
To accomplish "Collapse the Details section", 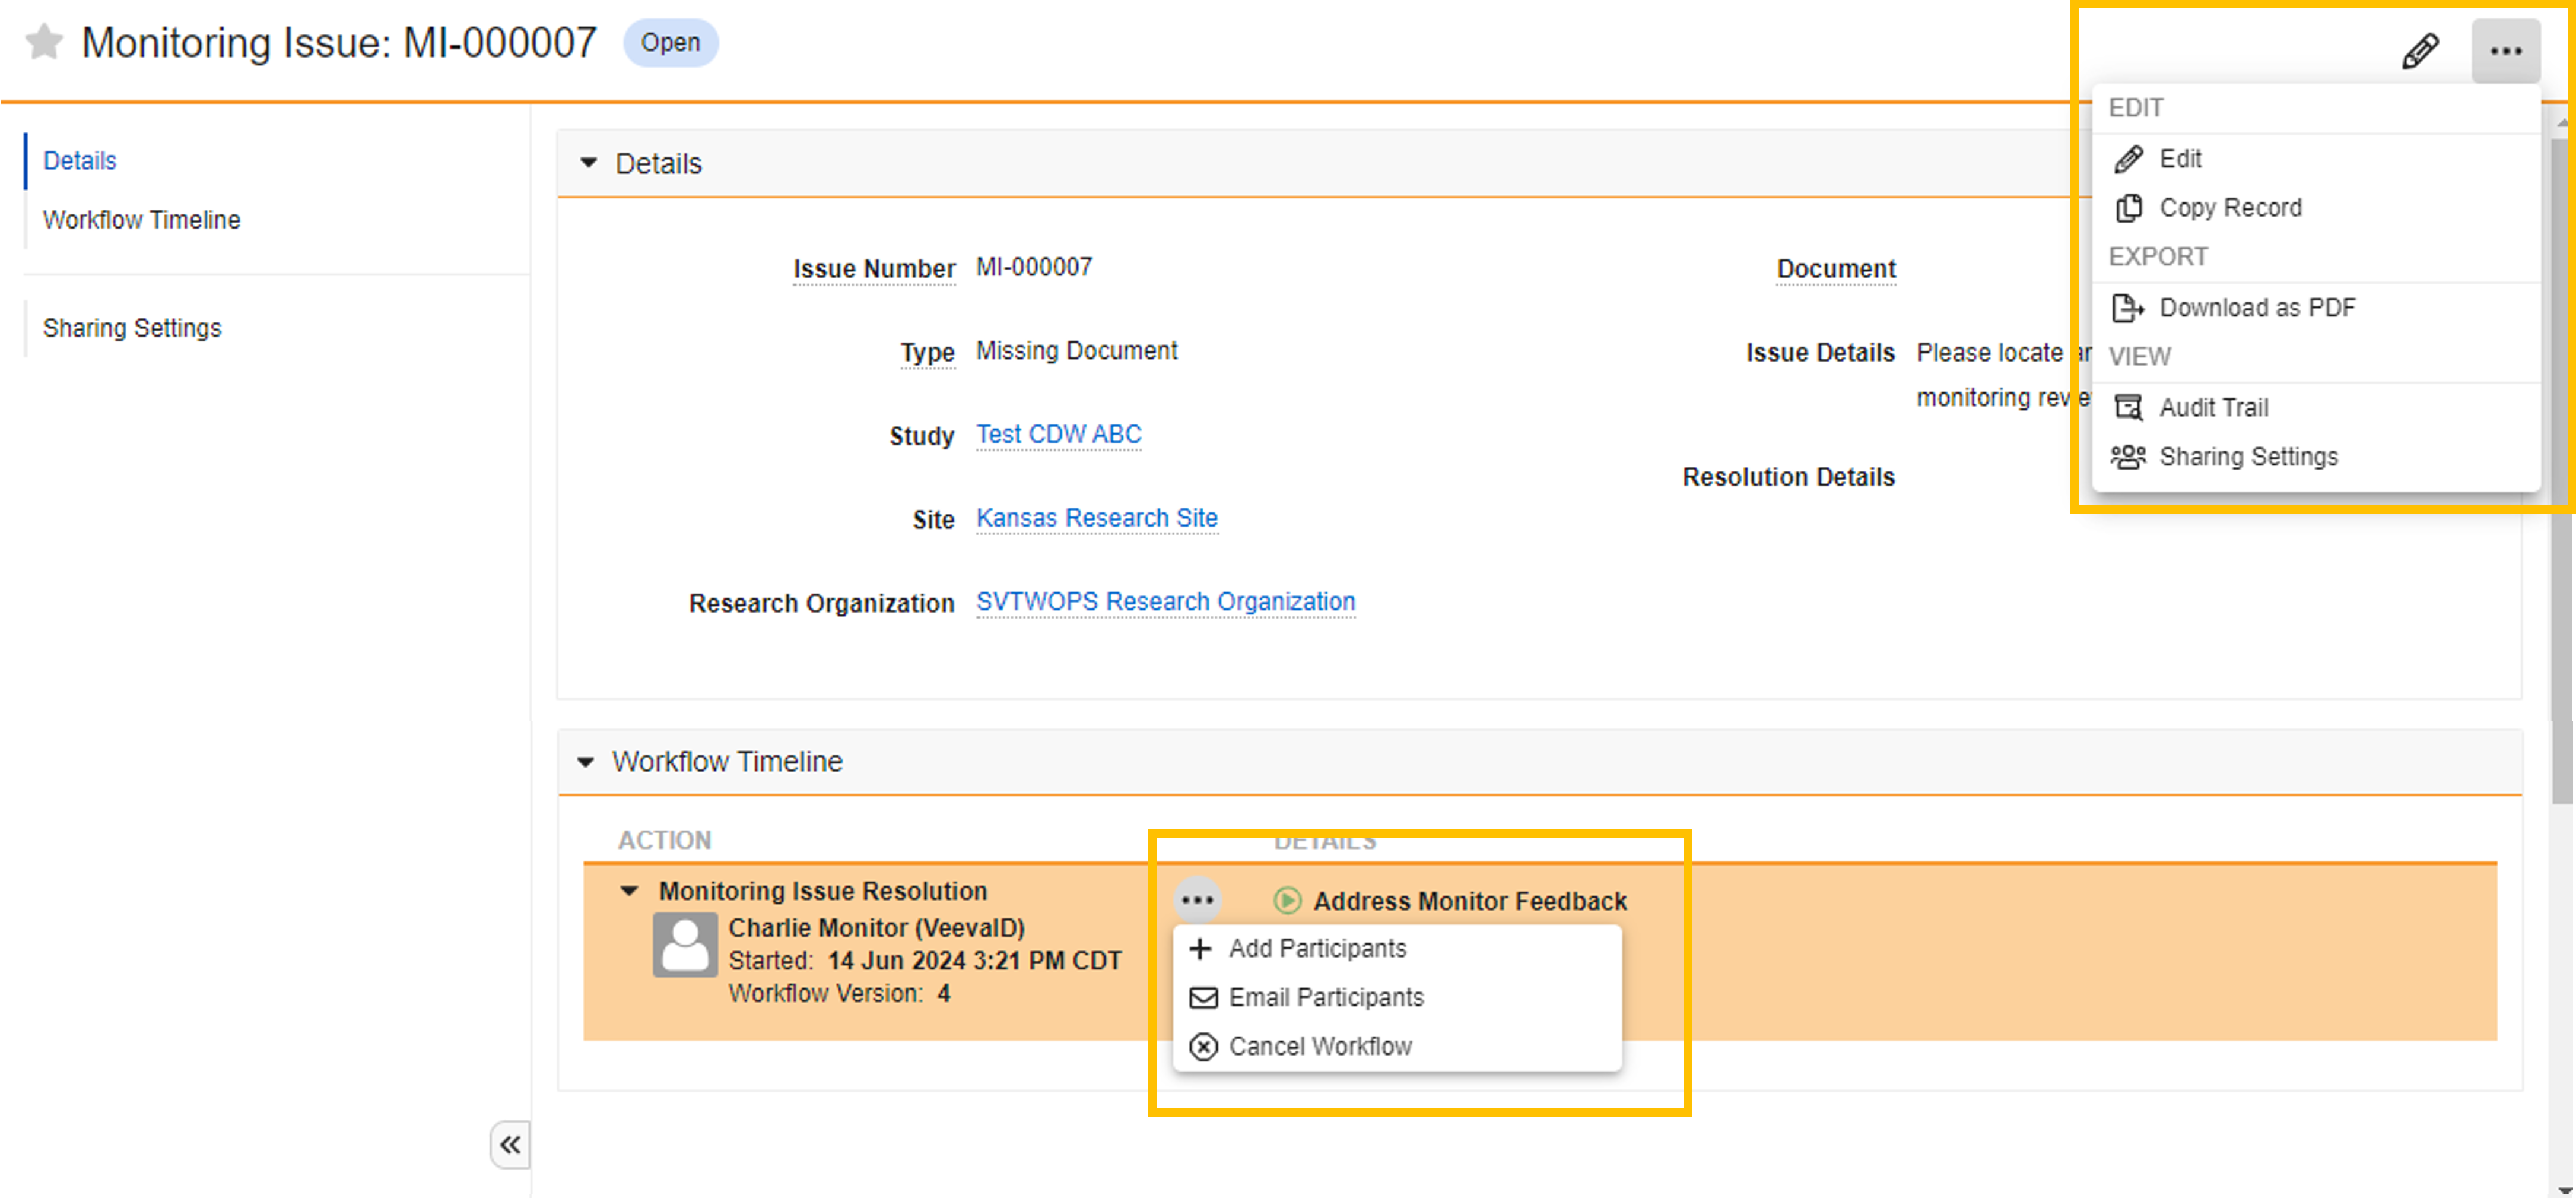I will (589, 163).
